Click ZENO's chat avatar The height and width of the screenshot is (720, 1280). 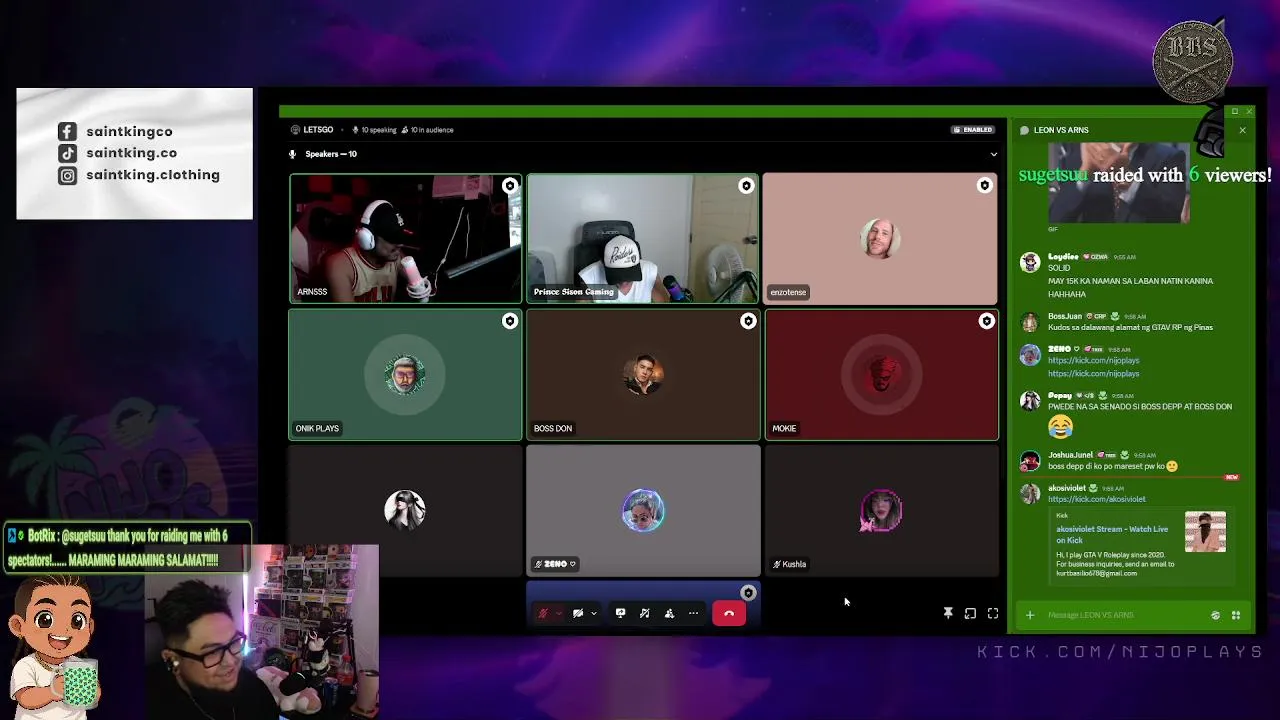1030,354
